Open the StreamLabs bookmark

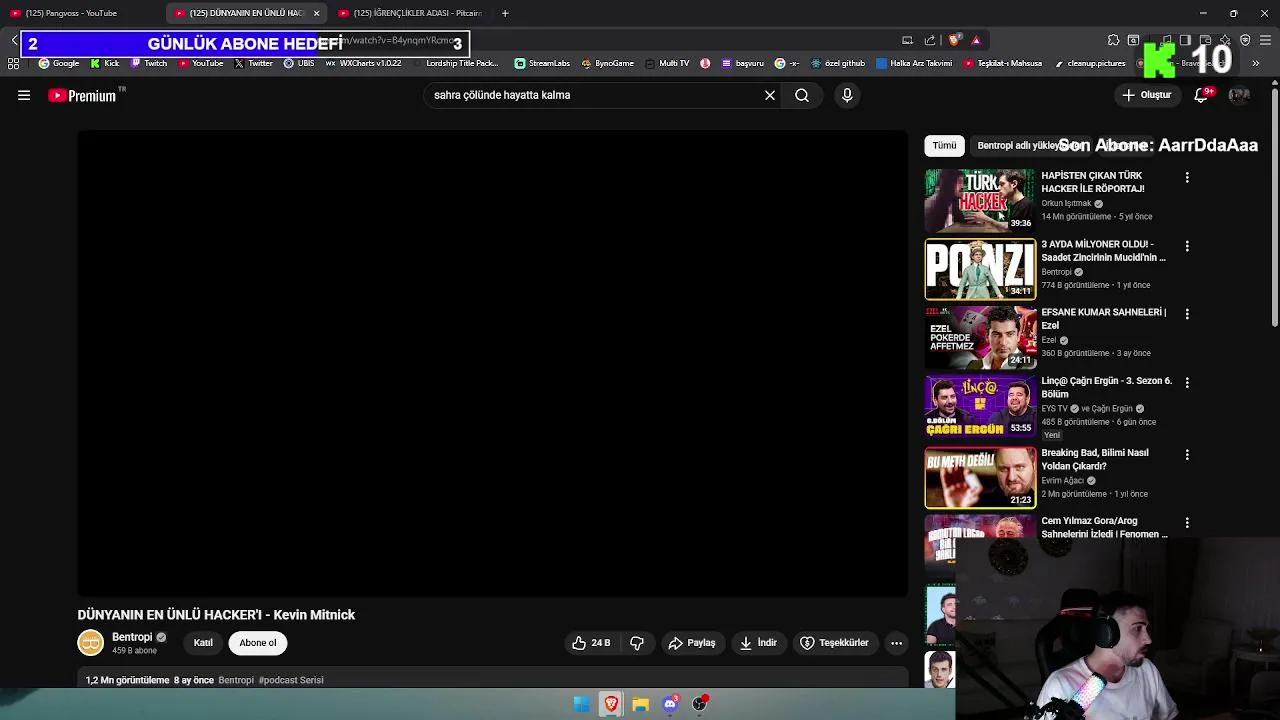click(x=543, y=63)
